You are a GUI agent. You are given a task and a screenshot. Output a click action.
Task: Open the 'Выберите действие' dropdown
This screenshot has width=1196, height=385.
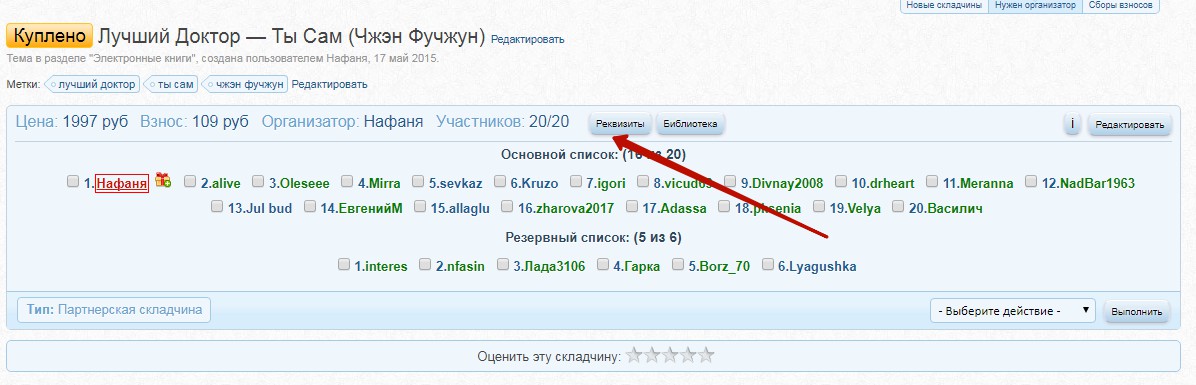coord(1012,311)
